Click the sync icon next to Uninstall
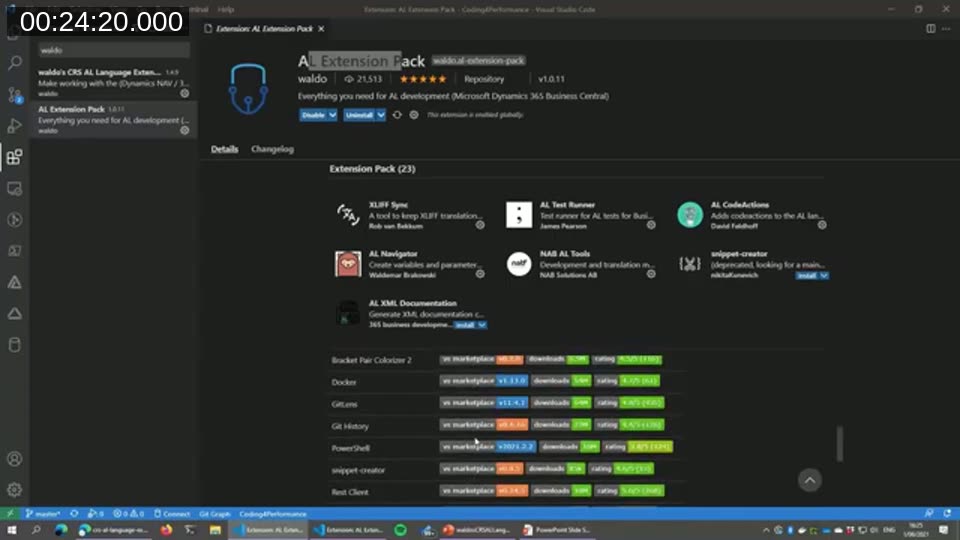Image resolution: width=960 pixels, height=540 pixels. point(397,114)
